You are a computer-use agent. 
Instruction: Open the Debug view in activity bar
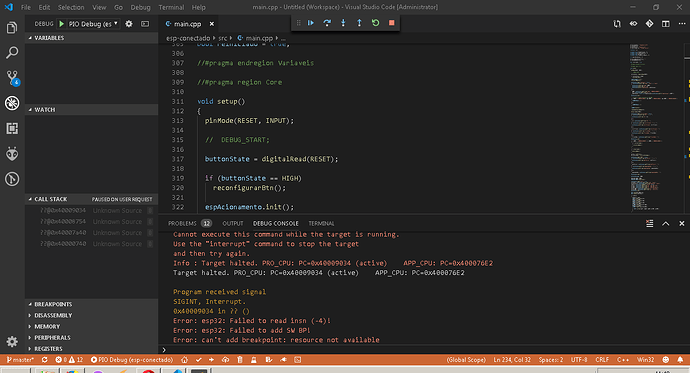12,103
